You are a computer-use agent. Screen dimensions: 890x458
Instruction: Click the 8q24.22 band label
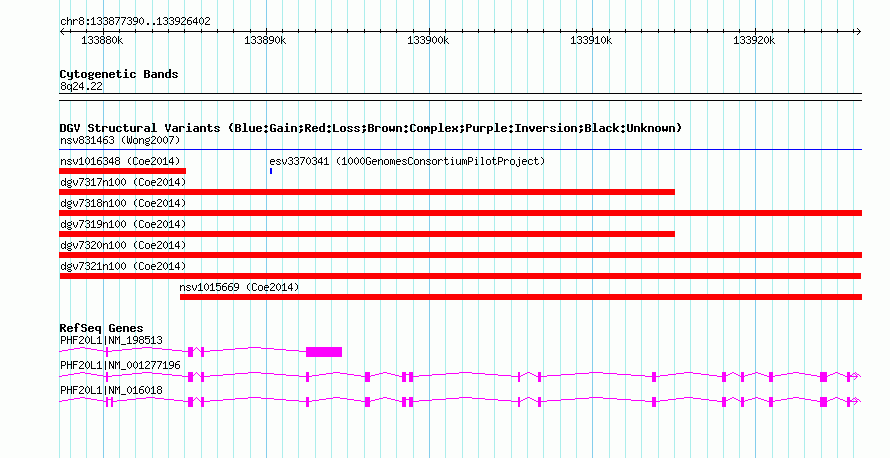coord(81,86)
